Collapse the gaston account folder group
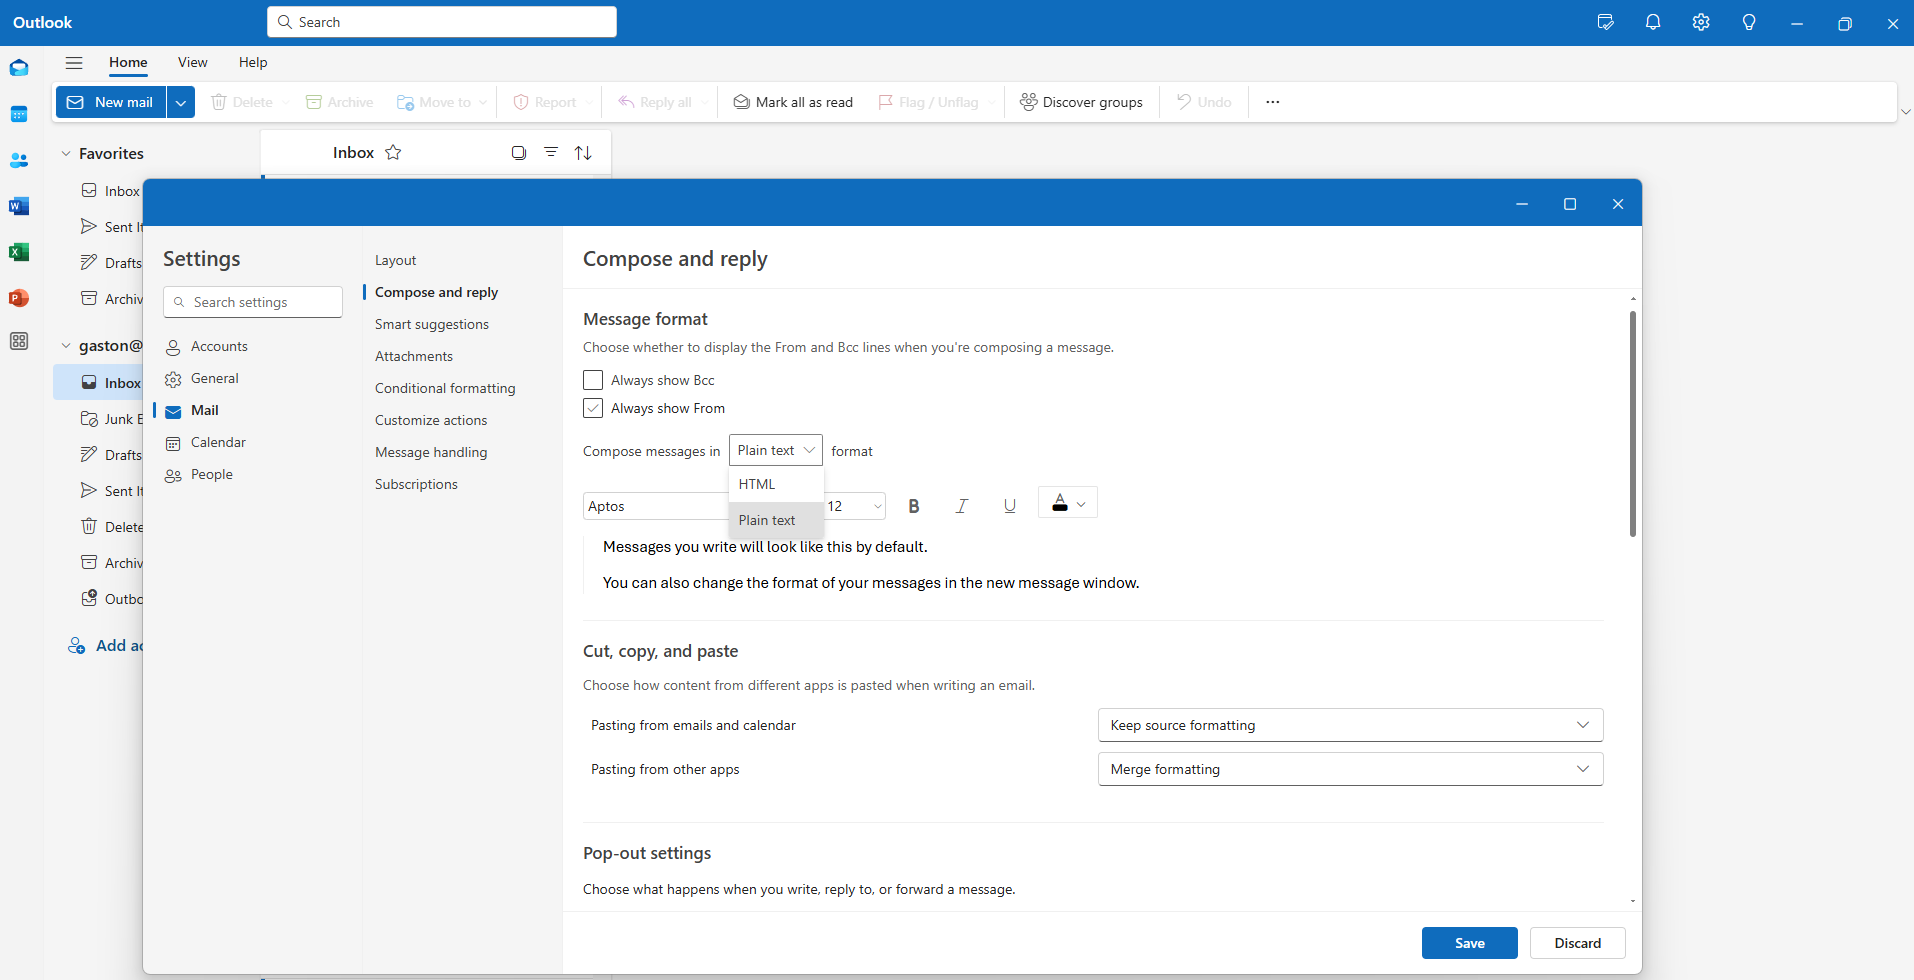This screenshot has height=980, width=1914. pyautogui.click(x=66, y=346)
